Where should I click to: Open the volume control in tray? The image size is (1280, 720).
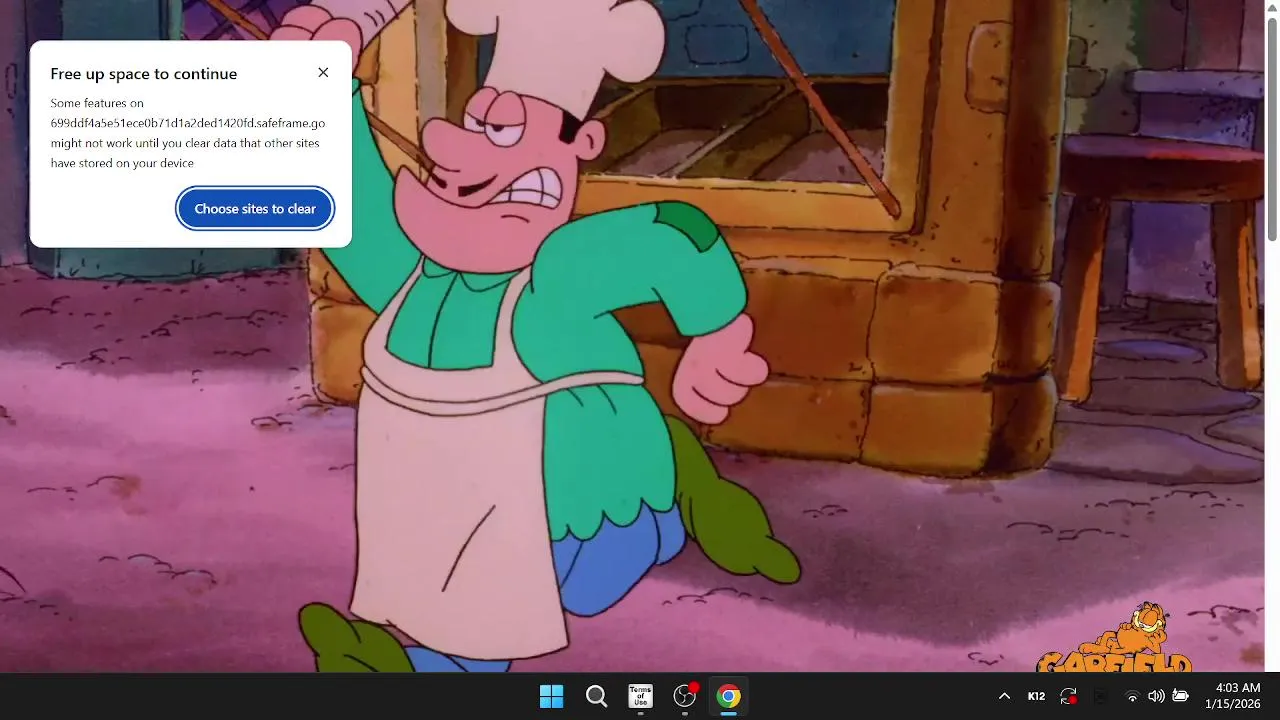tap(1156, 696)
